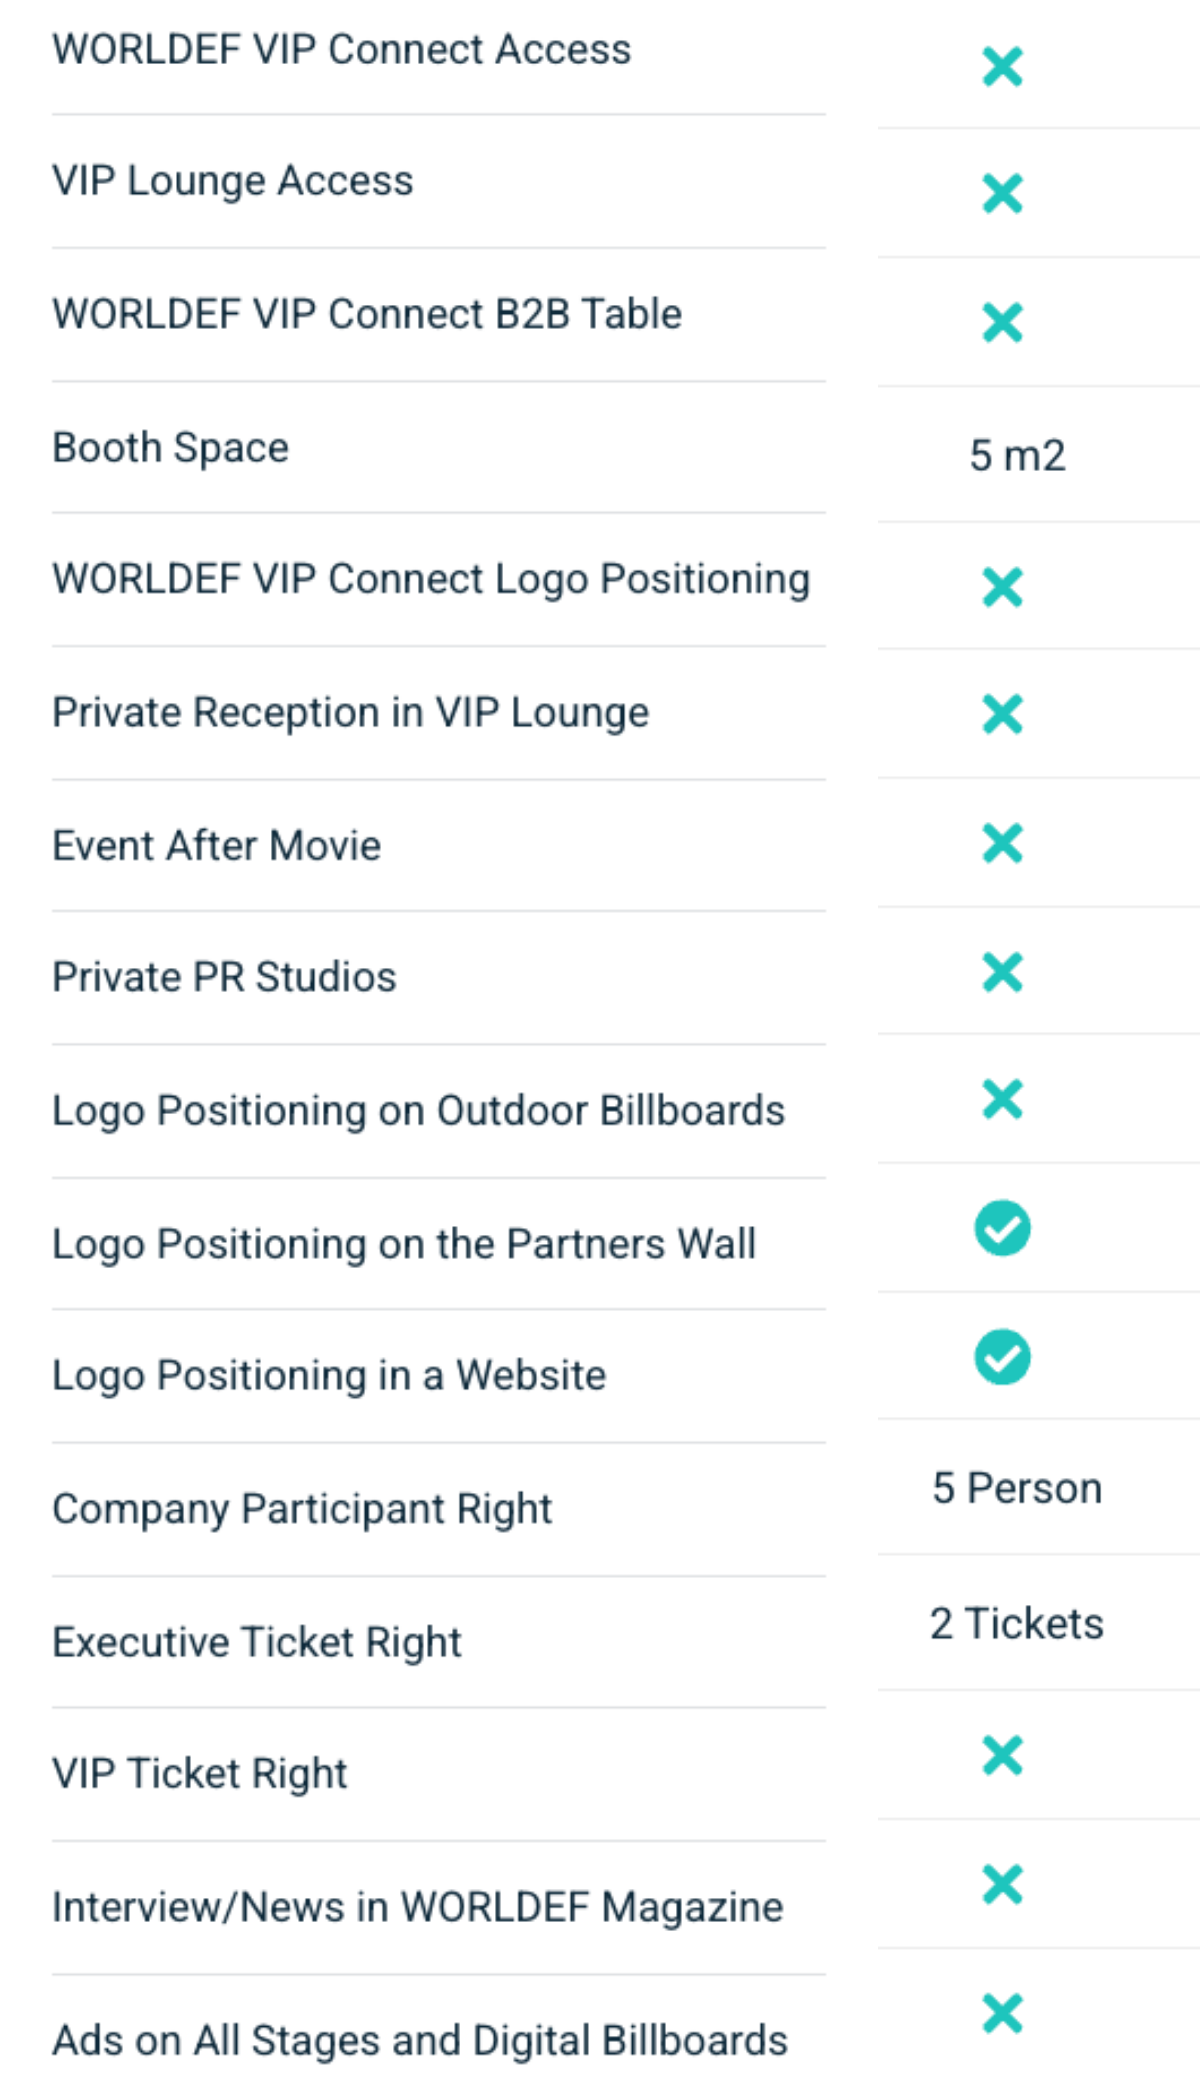The height and width of the screenshot is (2100, 1200).
Task: Click the Company Participant Right label
Action: coord(302,1509)
